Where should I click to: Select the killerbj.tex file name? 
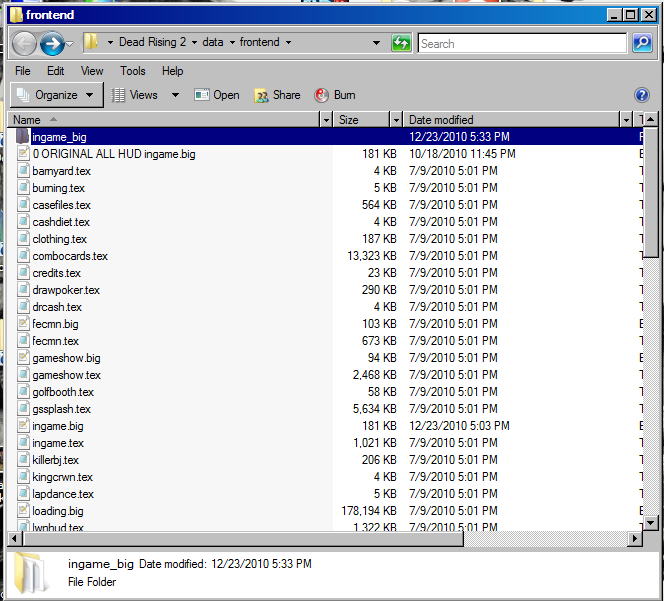(55, 460)
